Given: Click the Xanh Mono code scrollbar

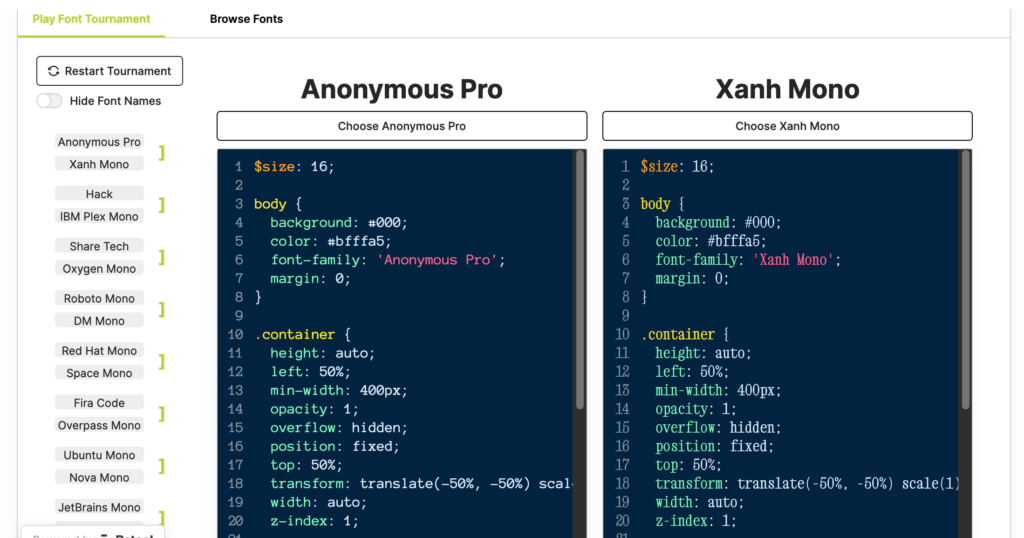Looking at the screenshot, I should pyautogui.click(x=966, y=280).
